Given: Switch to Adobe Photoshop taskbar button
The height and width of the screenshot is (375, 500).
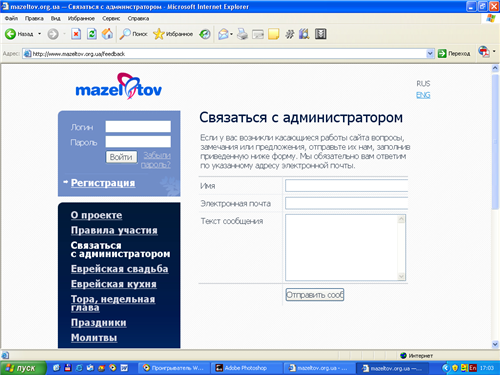Looking at the screenshot, I should click(x=247, y=368).
